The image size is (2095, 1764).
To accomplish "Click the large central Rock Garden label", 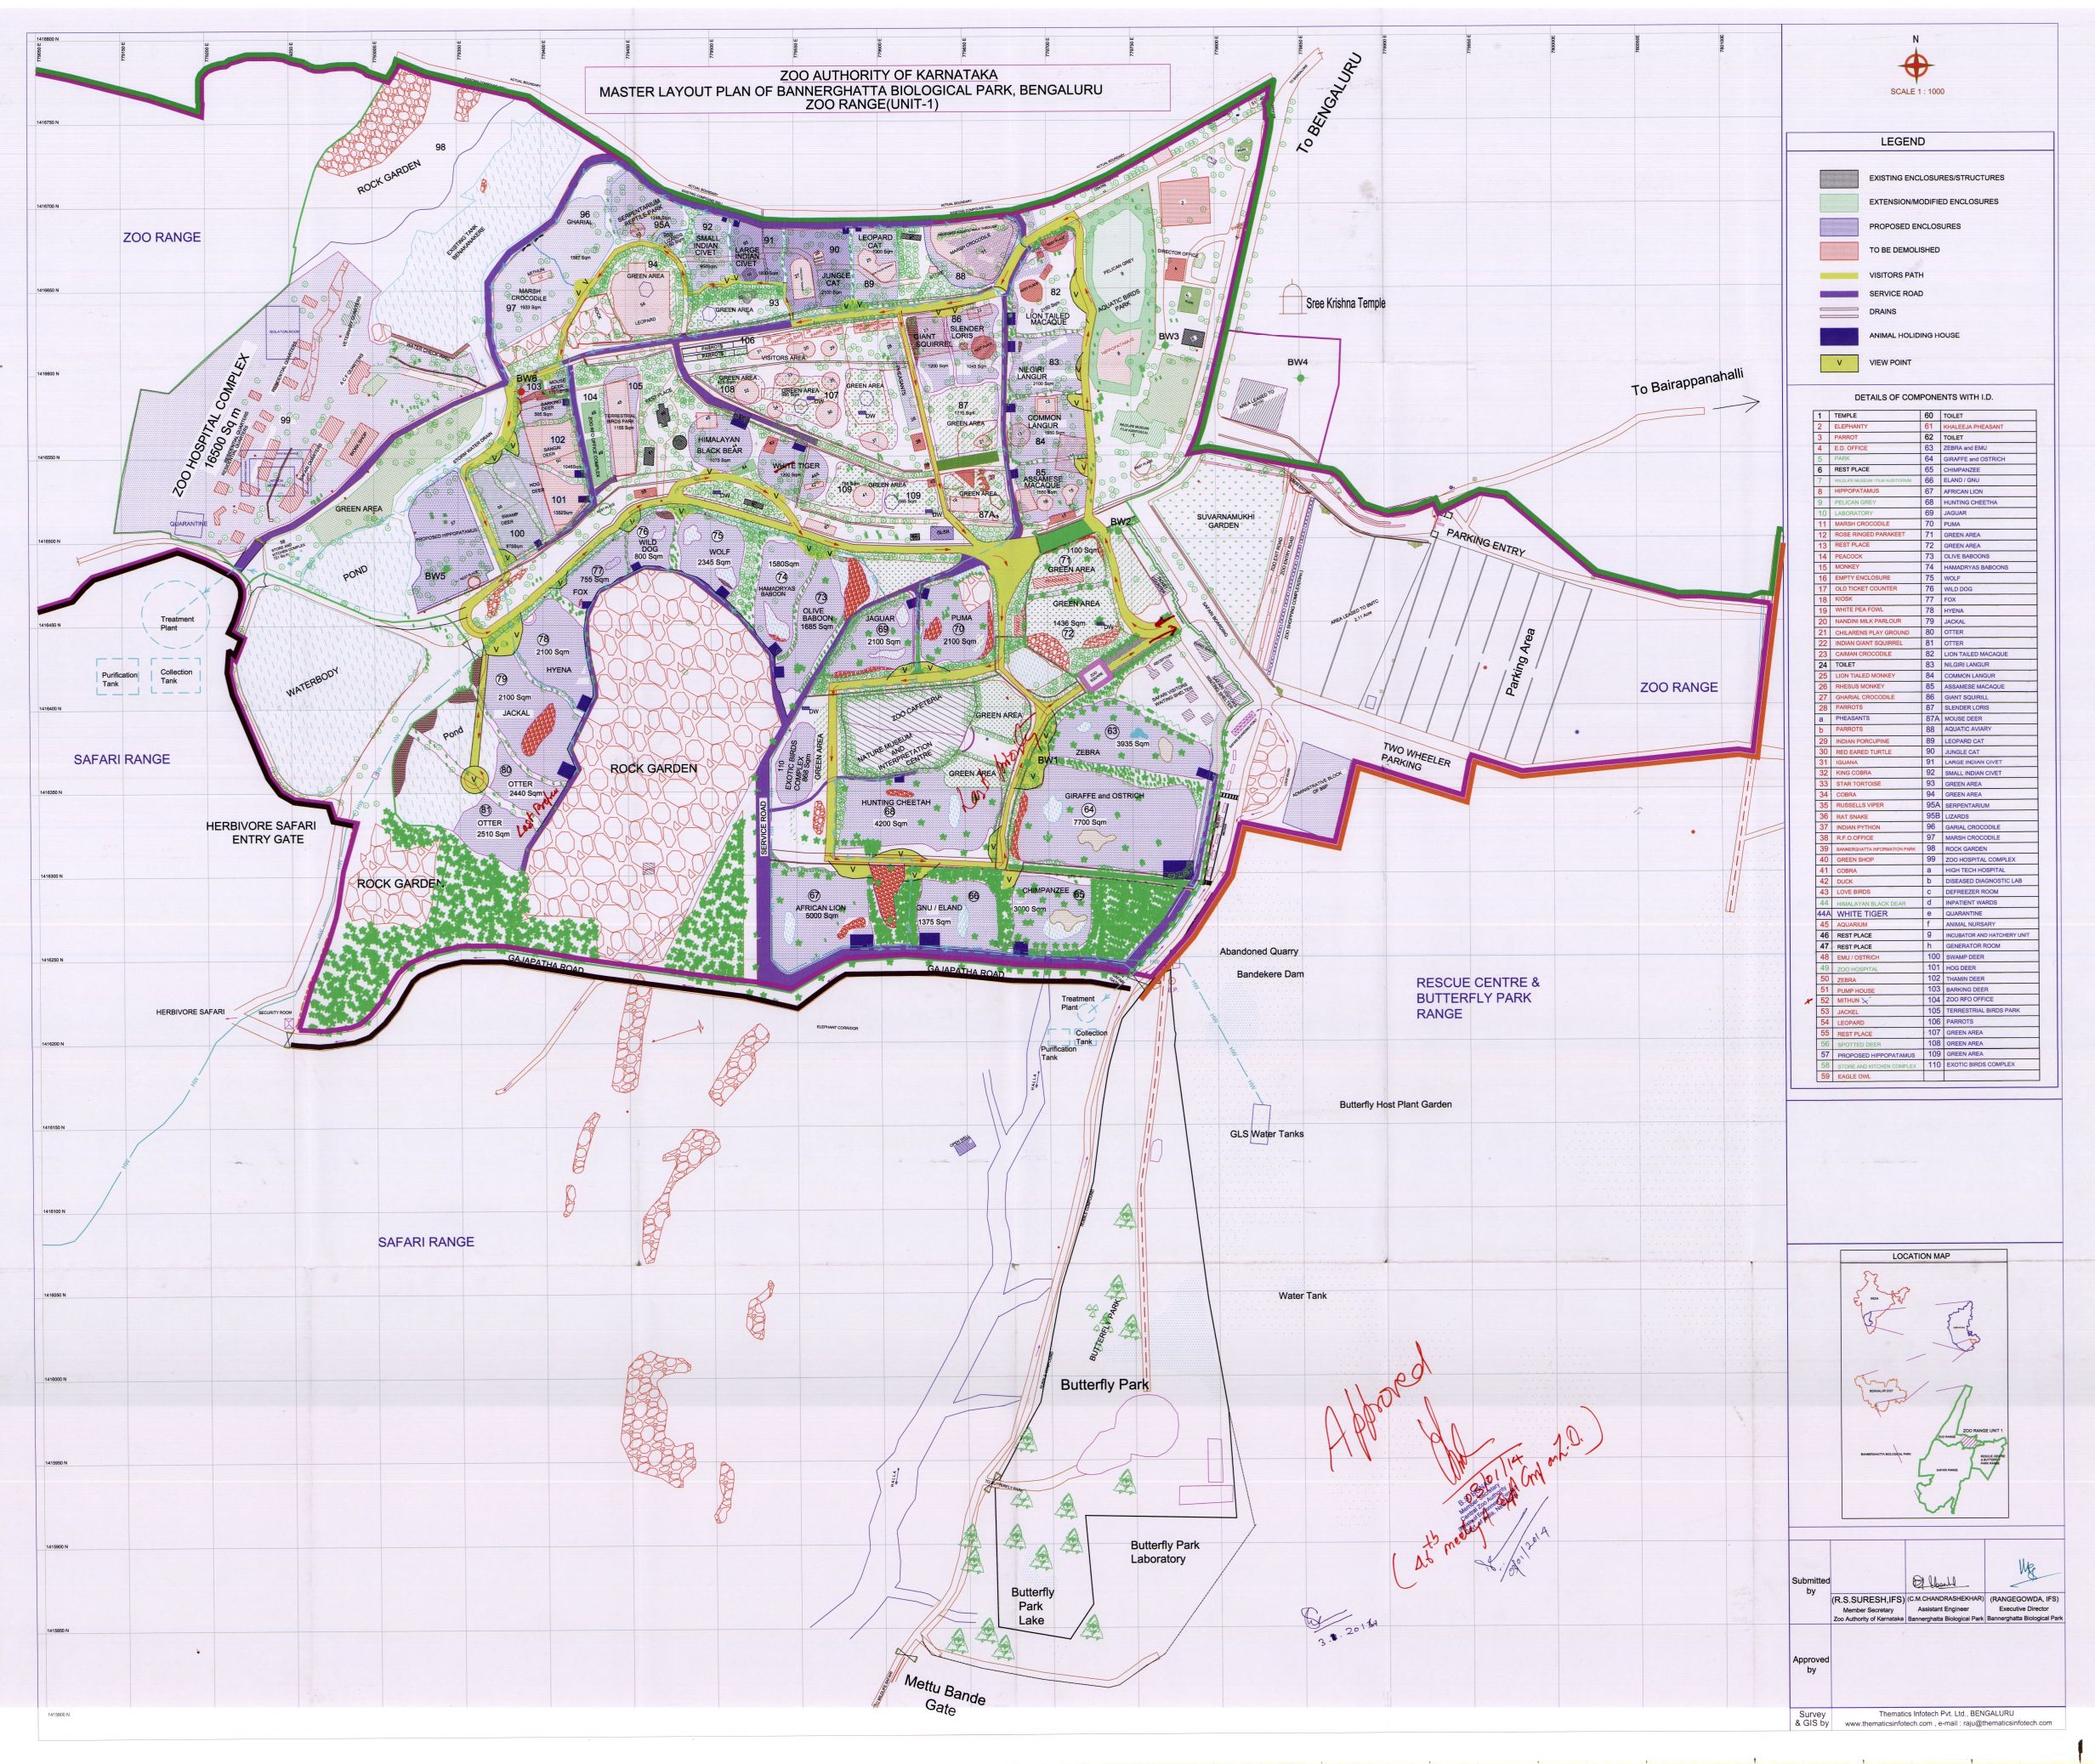I will pos(654,768).
